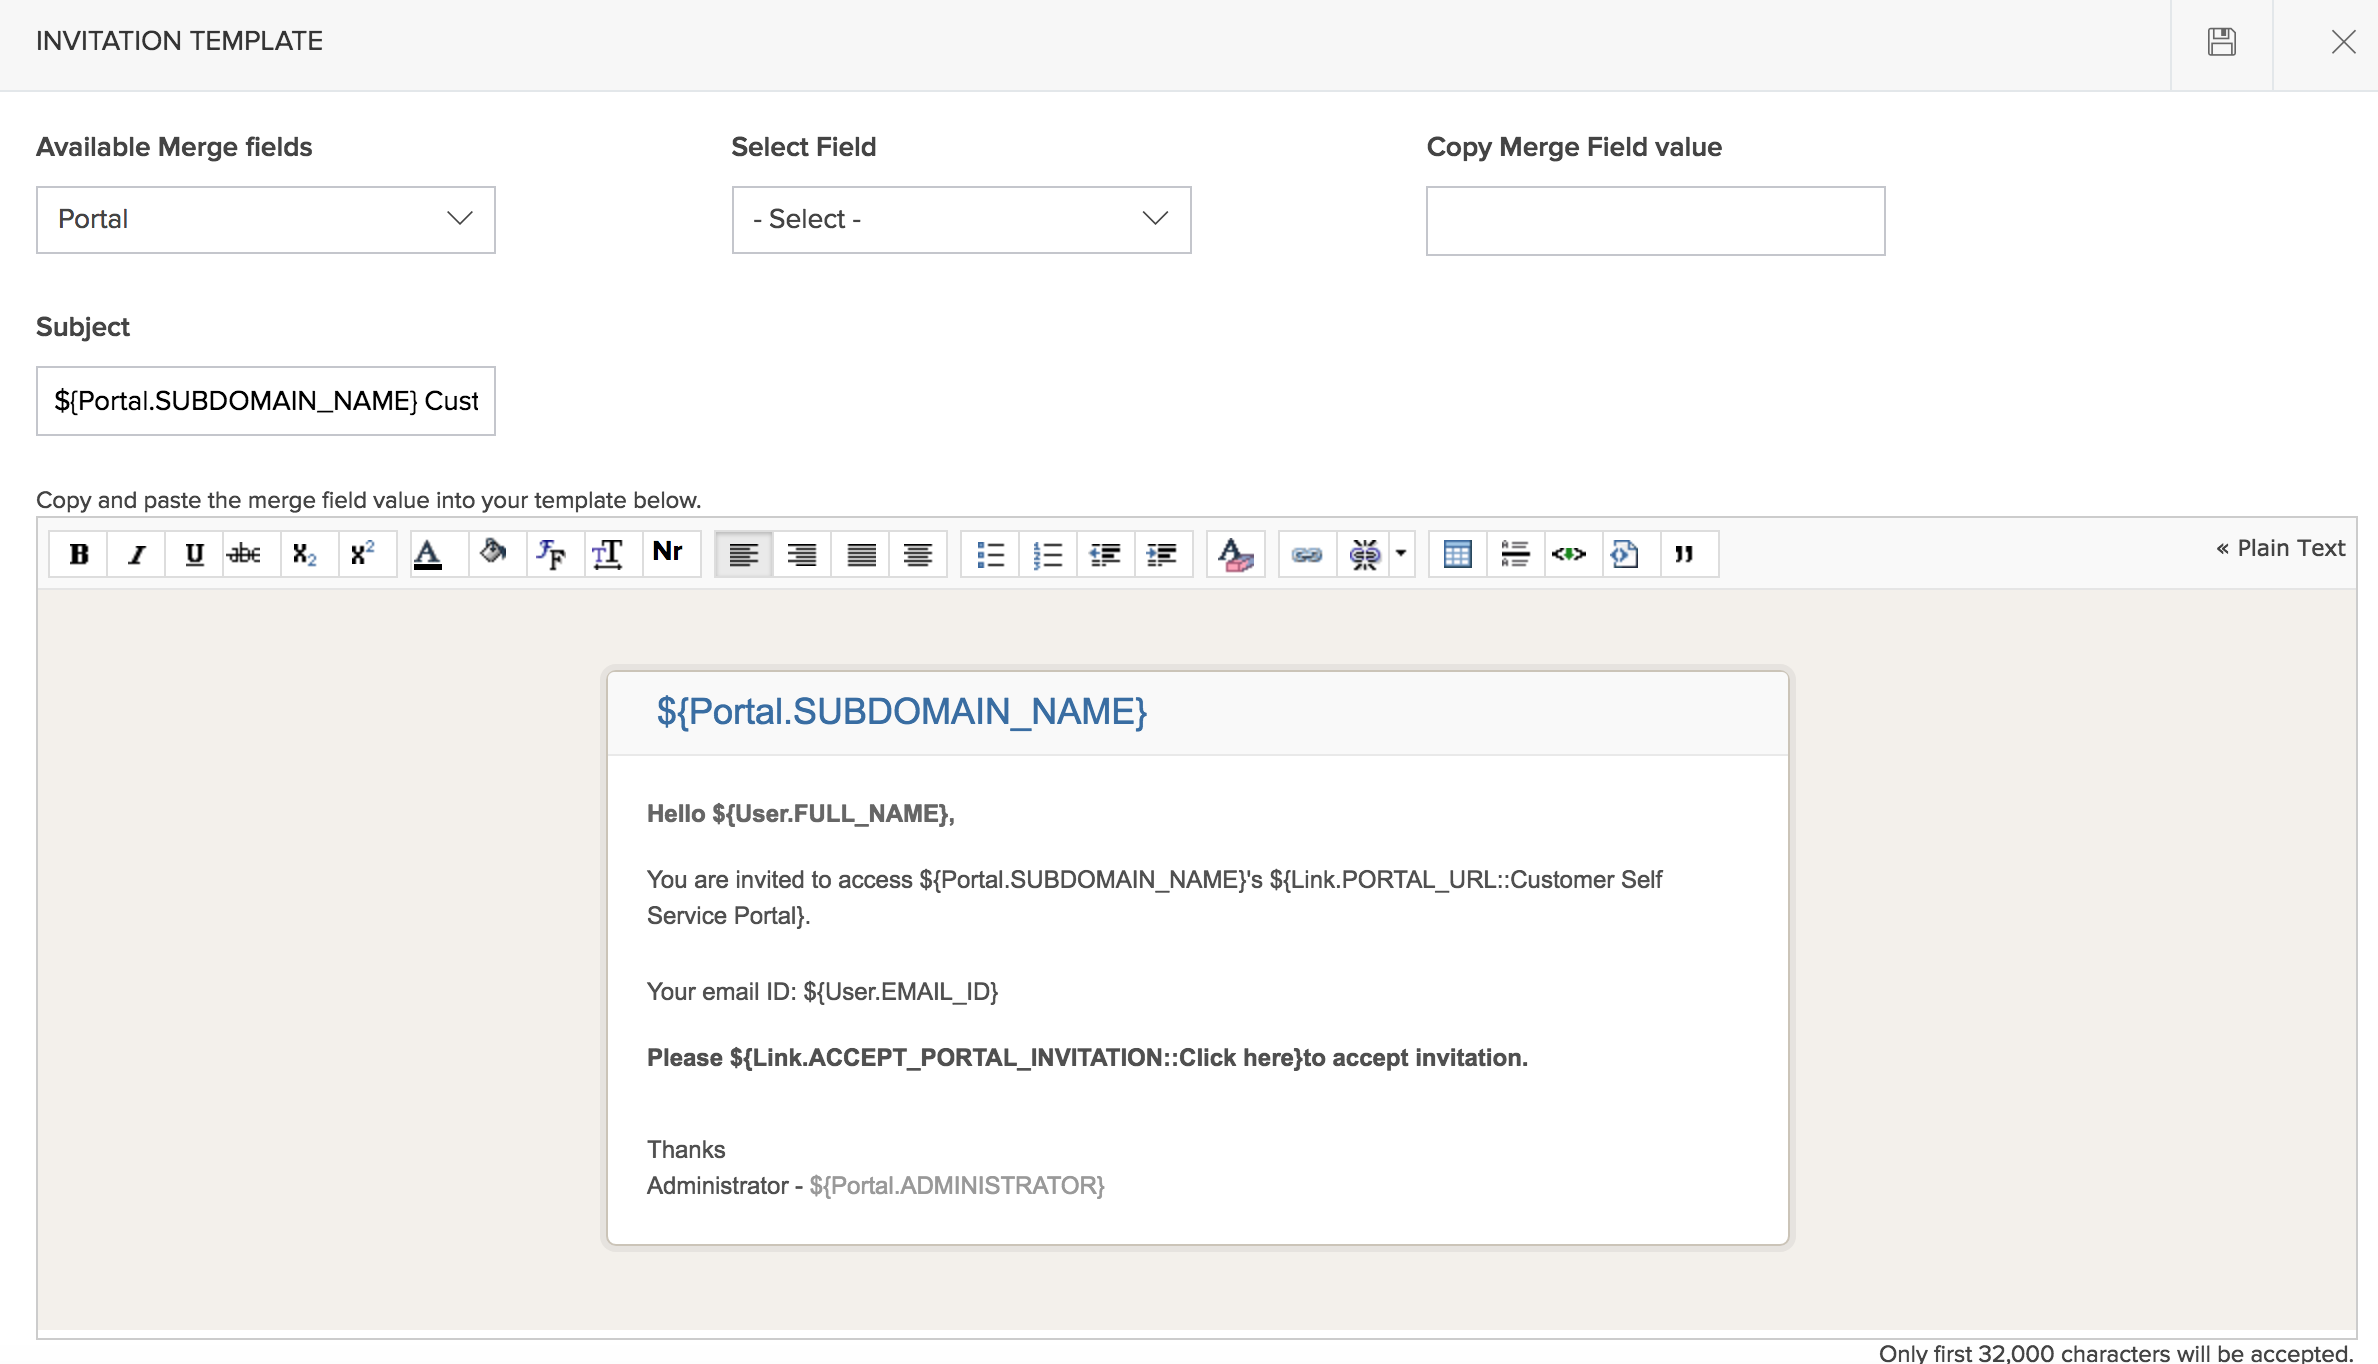This screenshot has width=2378, height=1364.
Task: Apply strikethrough formatting icon
Action: (x=244, y=554)
